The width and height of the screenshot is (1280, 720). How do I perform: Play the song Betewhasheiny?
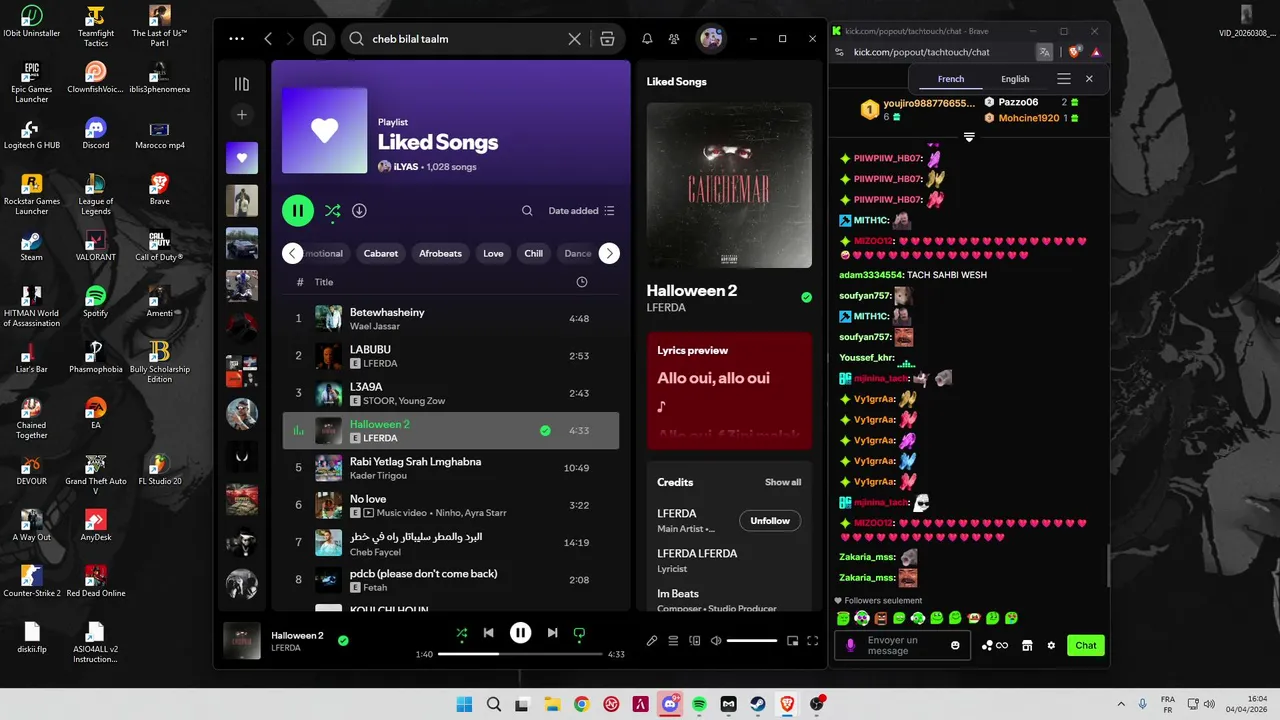pos(450,319)
